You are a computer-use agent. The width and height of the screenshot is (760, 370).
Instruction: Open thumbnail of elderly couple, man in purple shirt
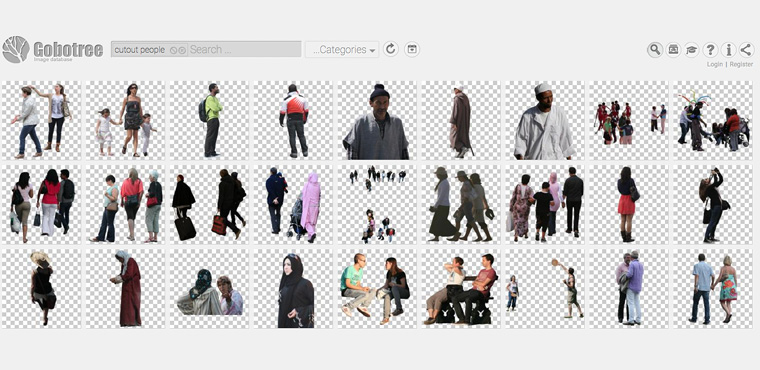[629, 289]
